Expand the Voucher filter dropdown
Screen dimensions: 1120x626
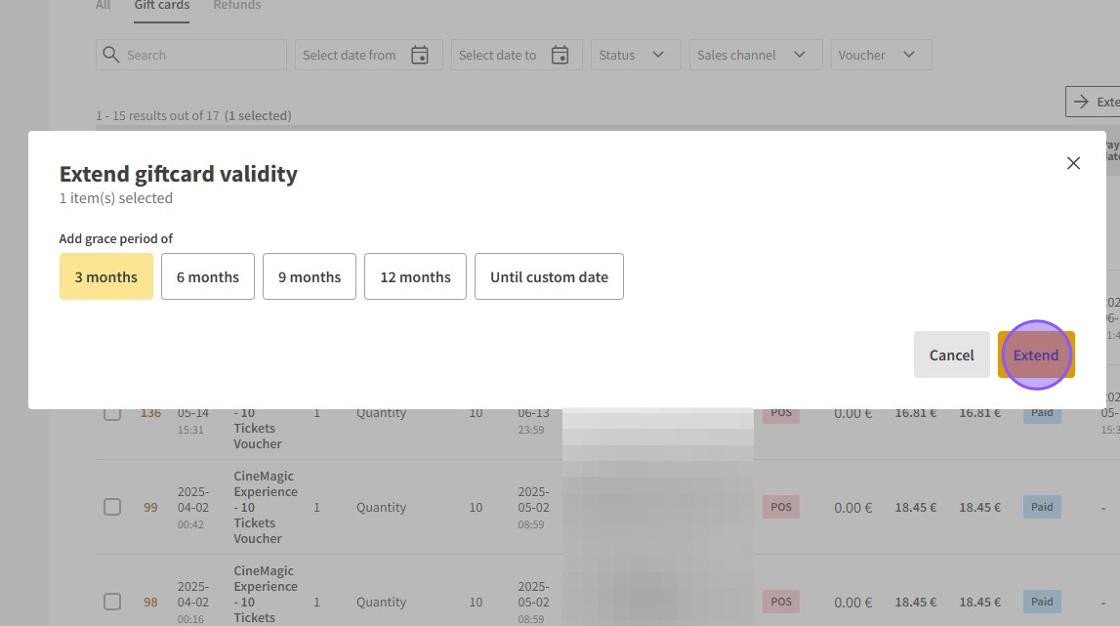(x=880, y=55)
